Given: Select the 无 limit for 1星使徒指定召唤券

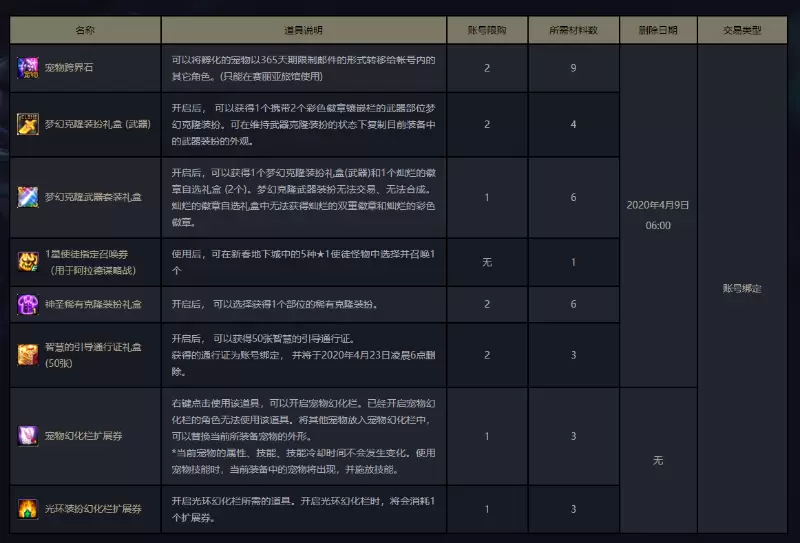Looking at the screenshot, I should [x=487, y=262].
